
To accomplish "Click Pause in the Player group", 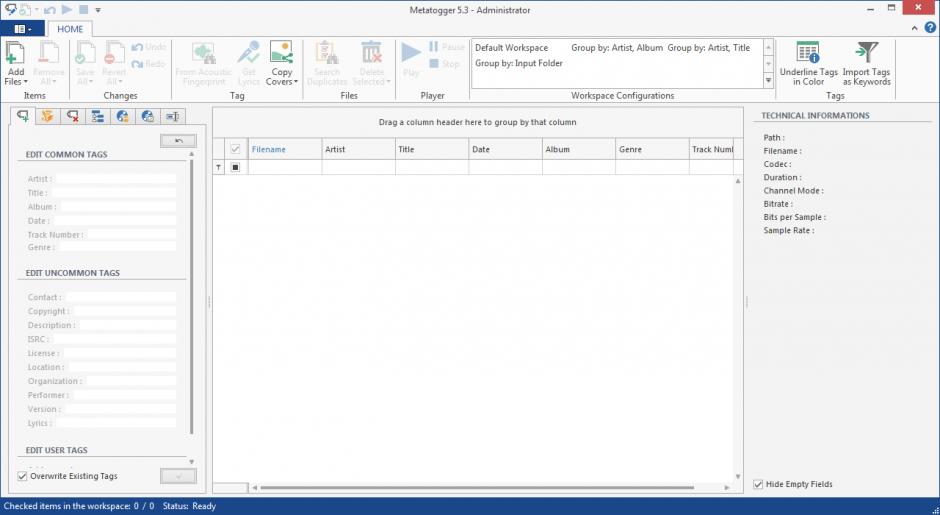I will click(x=447, y=47).
